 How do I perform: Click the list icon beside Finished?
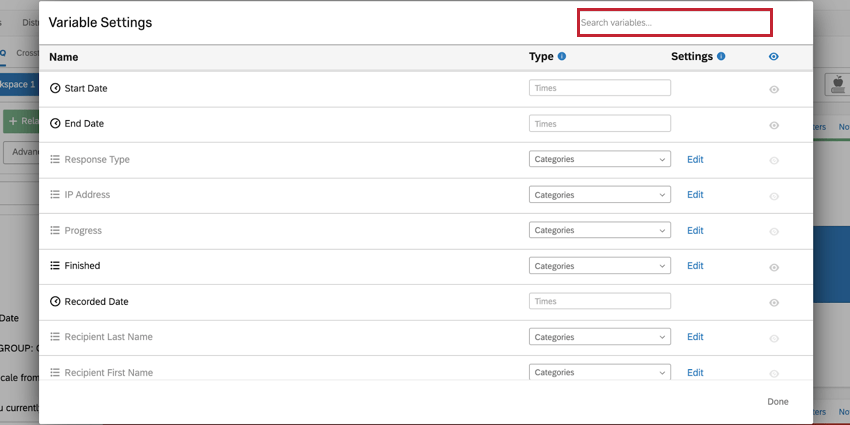[55, 266]
